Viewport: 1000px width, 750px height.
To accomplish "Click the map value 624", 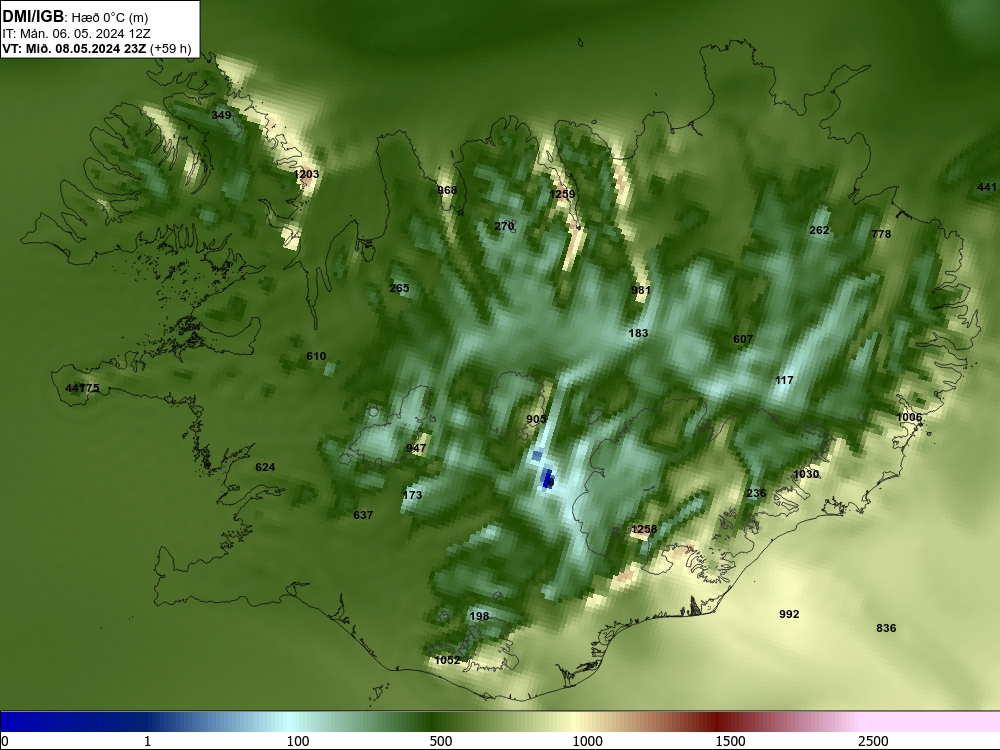I will click(x=265, y=467).
